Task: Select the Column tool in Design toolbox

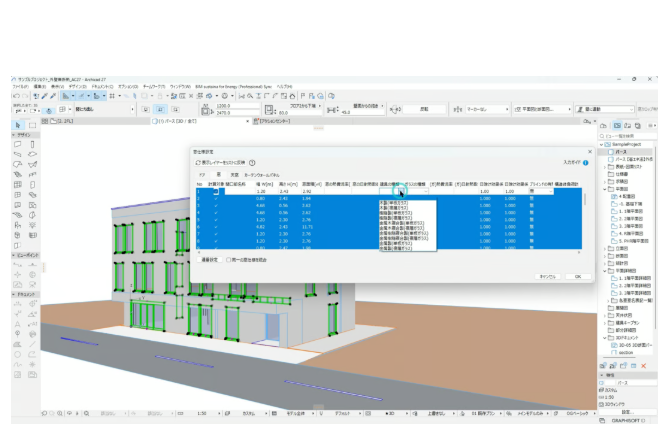Action: (x=32, y=144)
